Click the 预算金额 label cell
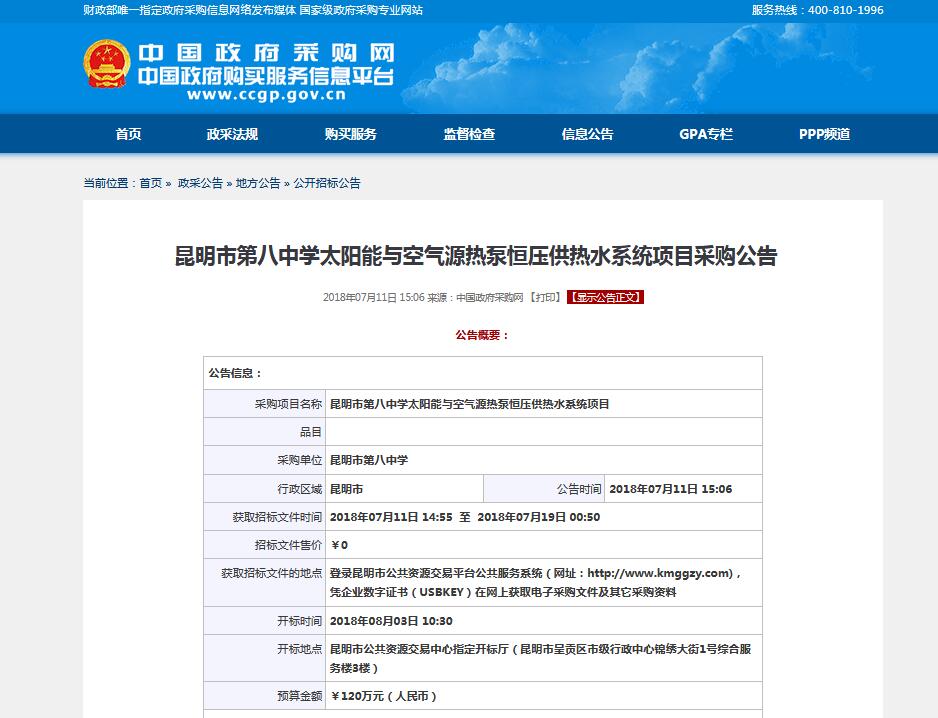 (264, 696)
